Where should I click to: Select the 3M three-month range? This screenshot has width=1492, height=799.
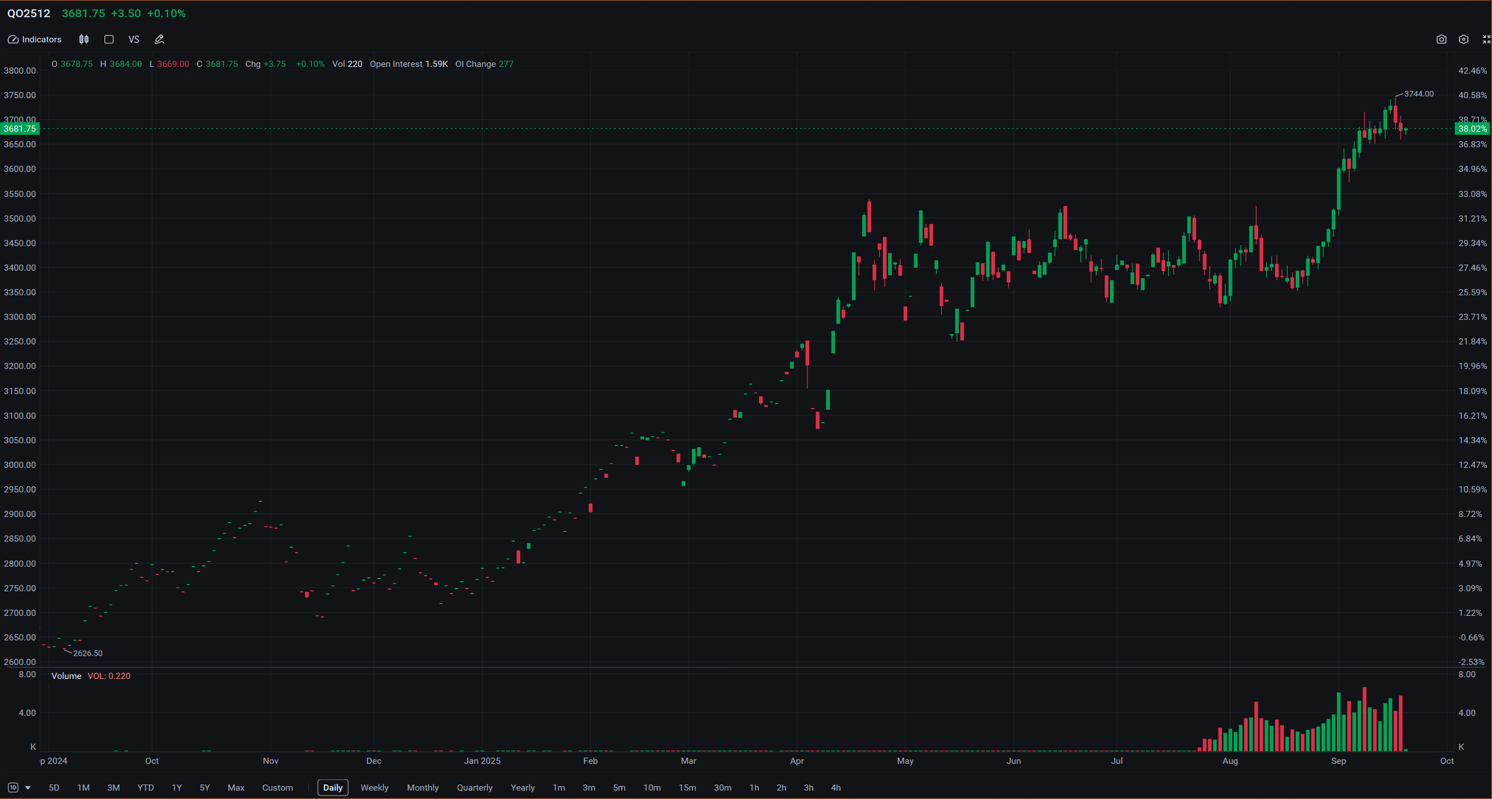click(x=114, y=788)
